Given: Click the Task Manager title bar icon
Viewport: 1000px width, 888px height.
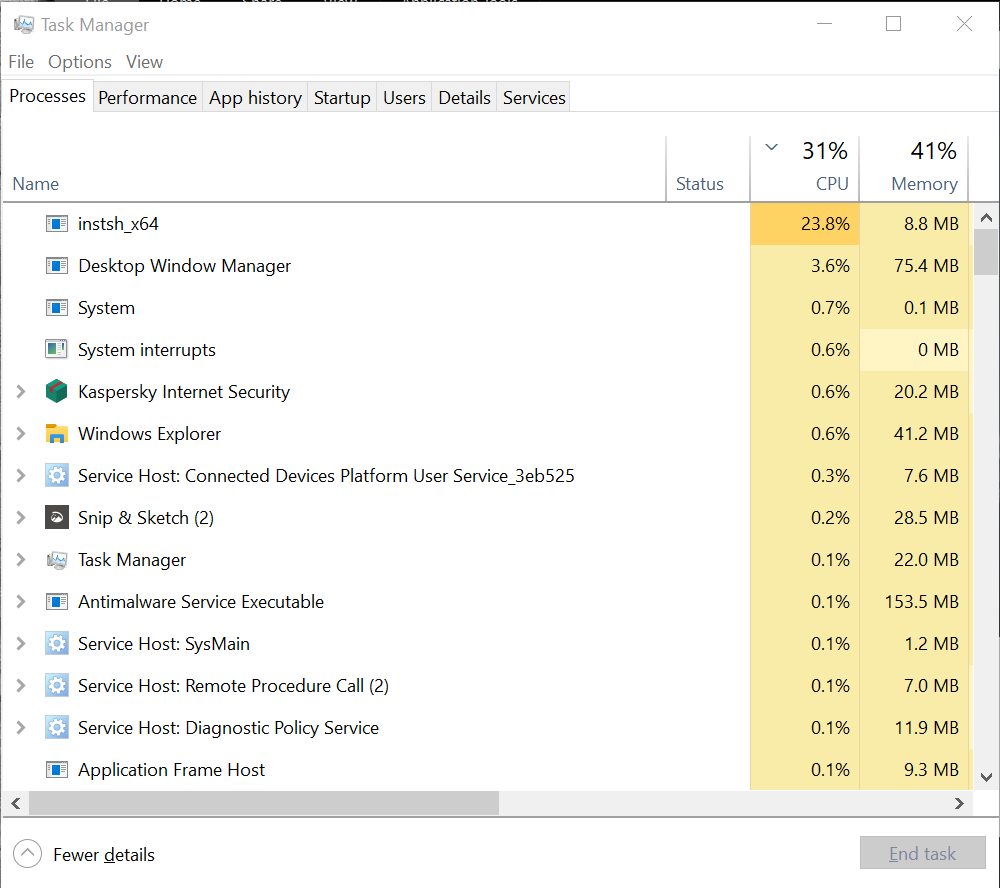Looking at the screenshot, I should tap(24, 25).
